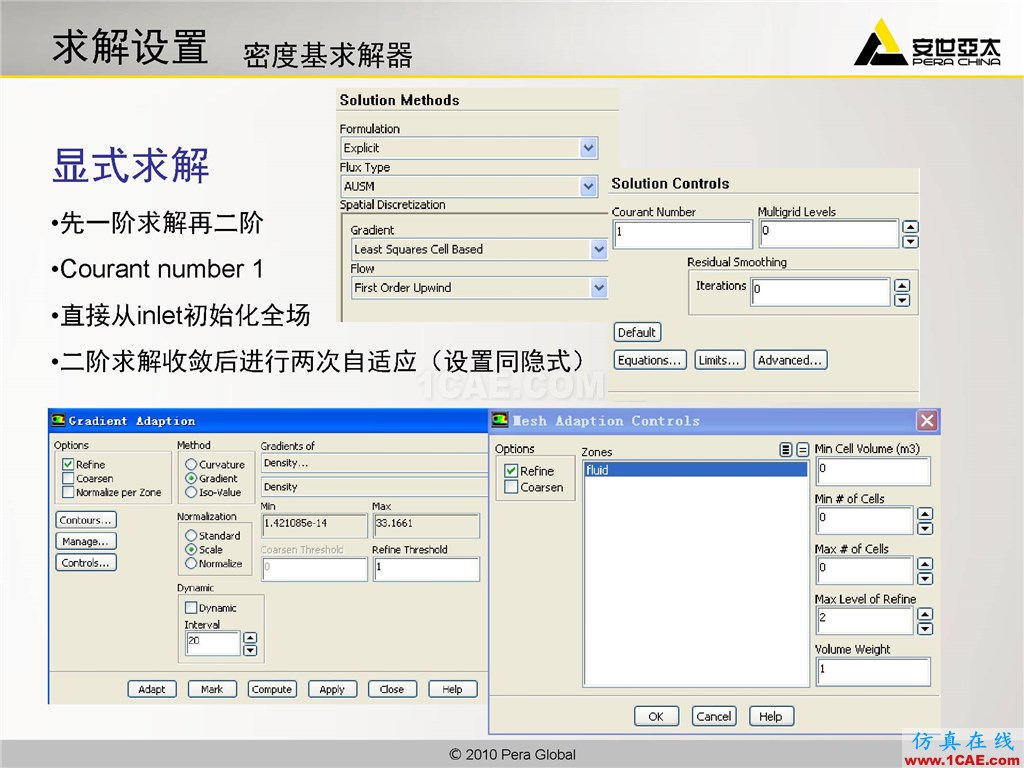Deselect all zones icon above Zones list

coord(803,450)
